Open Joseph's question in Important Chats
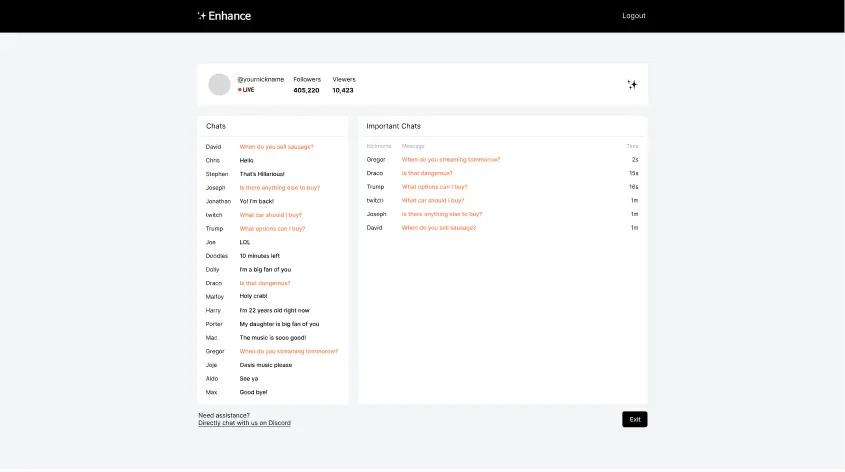 pos(442,214)
